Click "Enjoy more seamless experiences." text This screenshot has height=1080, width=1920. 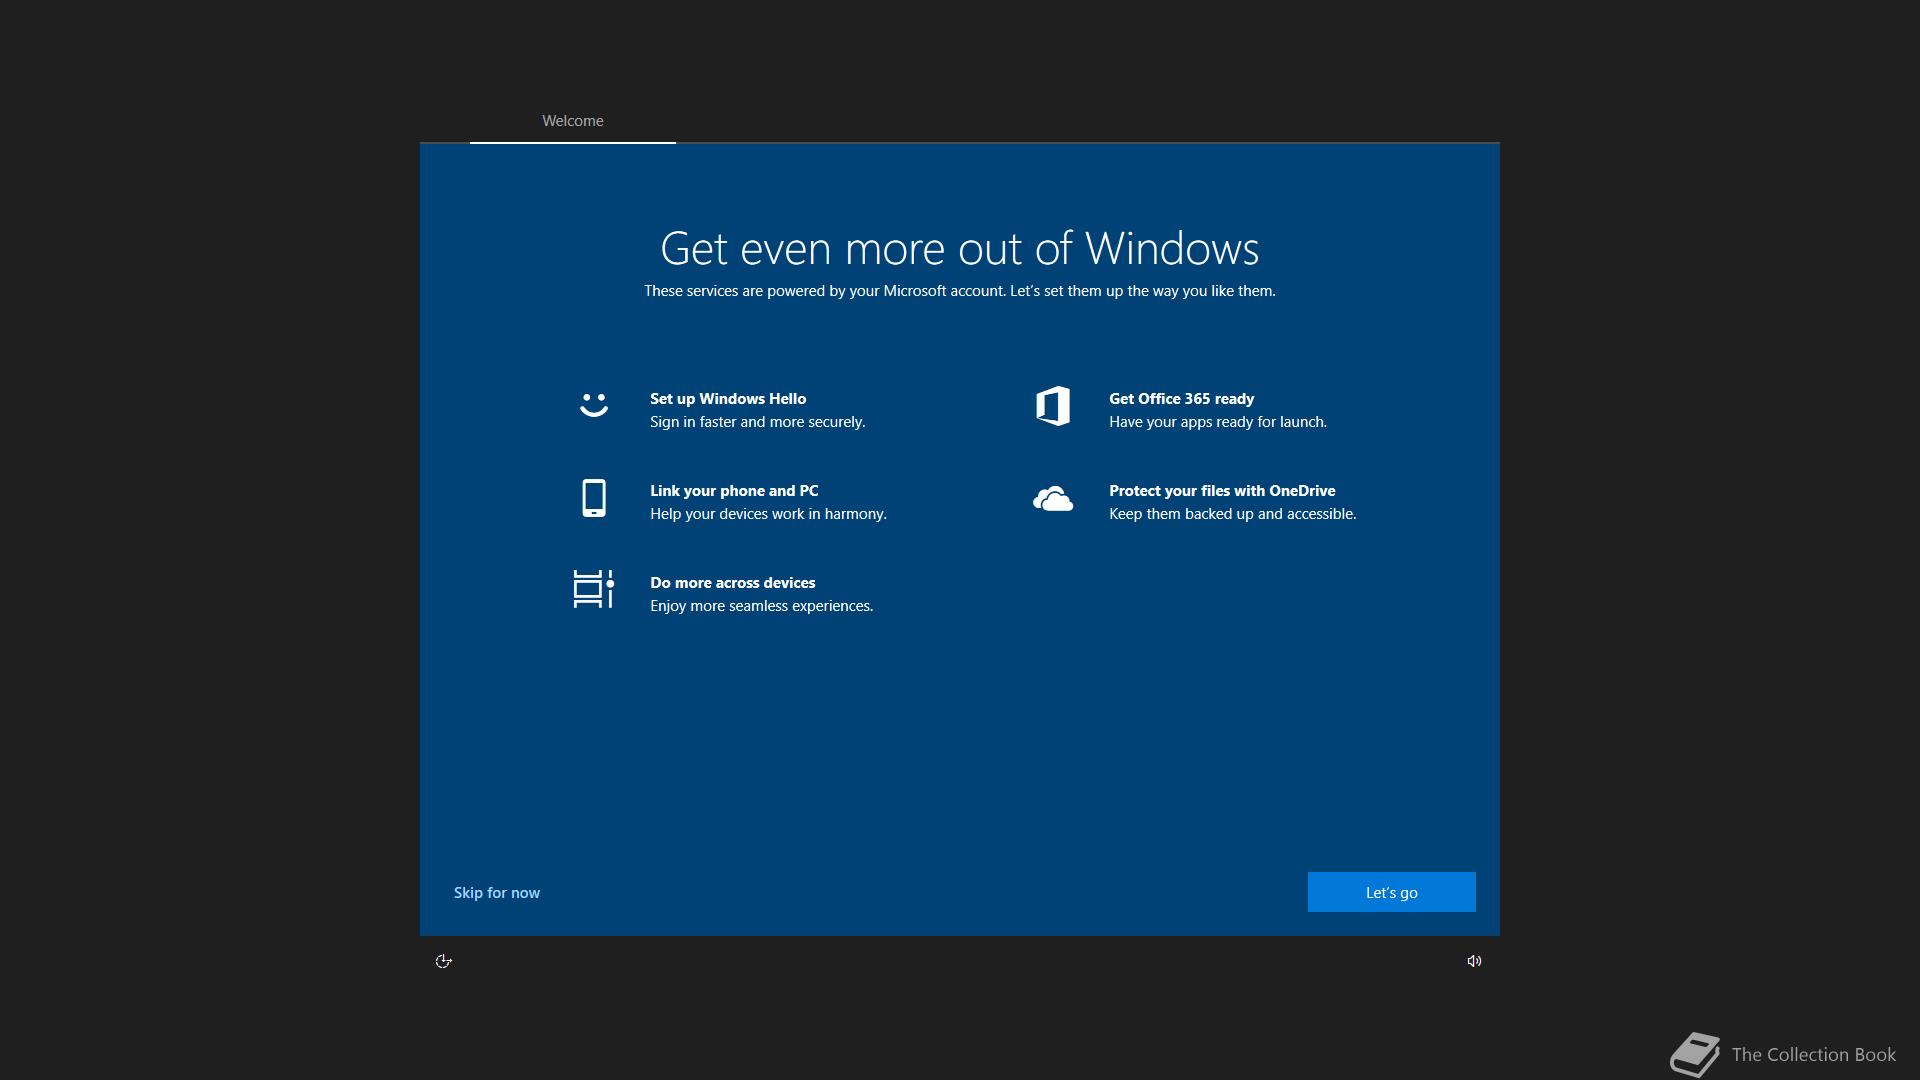pos(762,606)
